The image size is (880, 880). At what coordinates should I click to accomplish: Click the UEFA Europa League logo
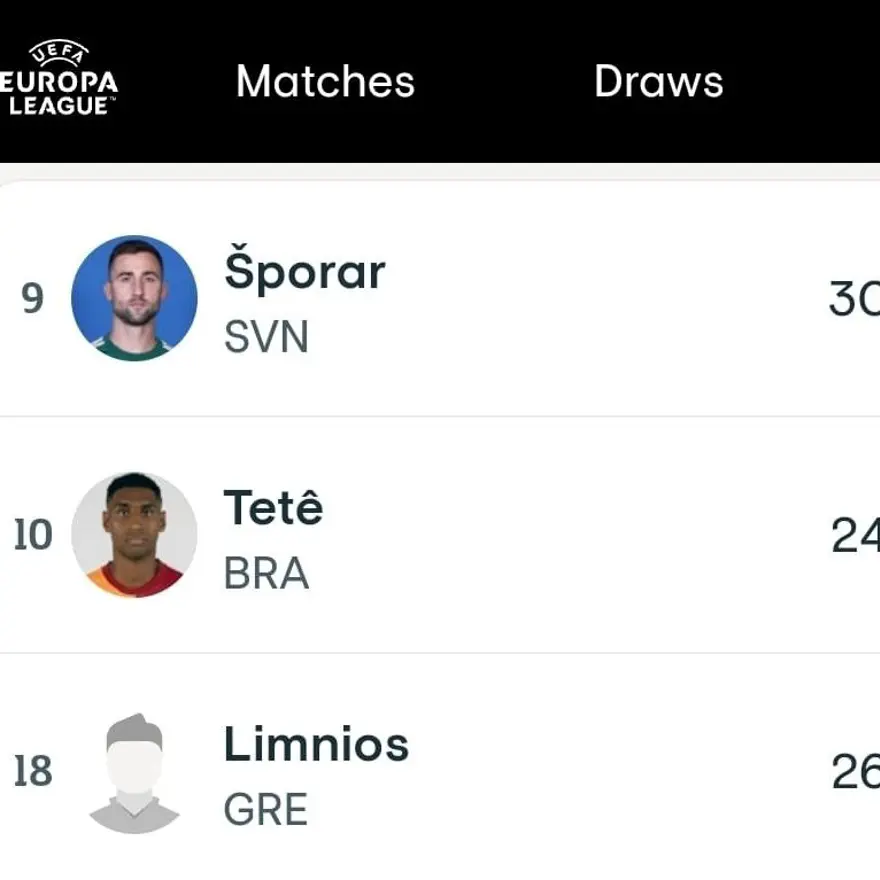point(60,78)
